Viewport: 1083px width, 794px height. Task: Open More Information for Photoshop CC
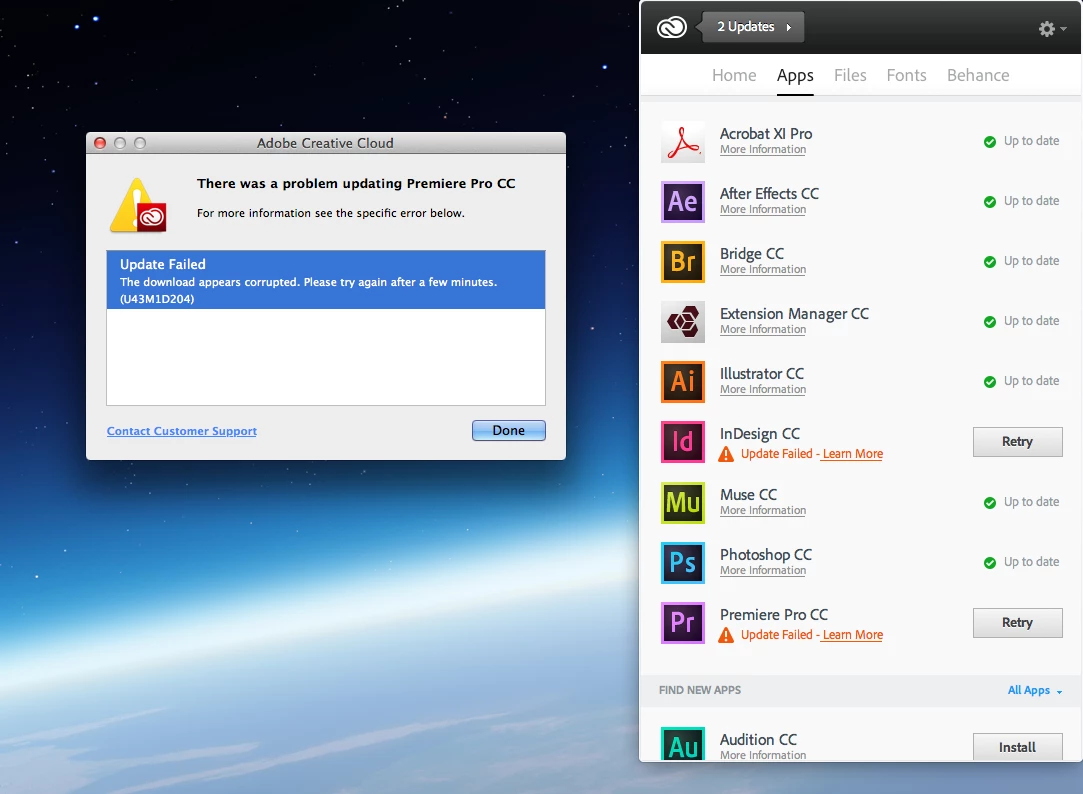763,570
